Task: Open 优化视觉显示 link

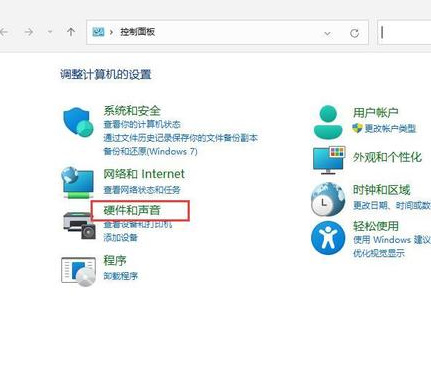Action: pyautogui.click(x=379, y=253)
